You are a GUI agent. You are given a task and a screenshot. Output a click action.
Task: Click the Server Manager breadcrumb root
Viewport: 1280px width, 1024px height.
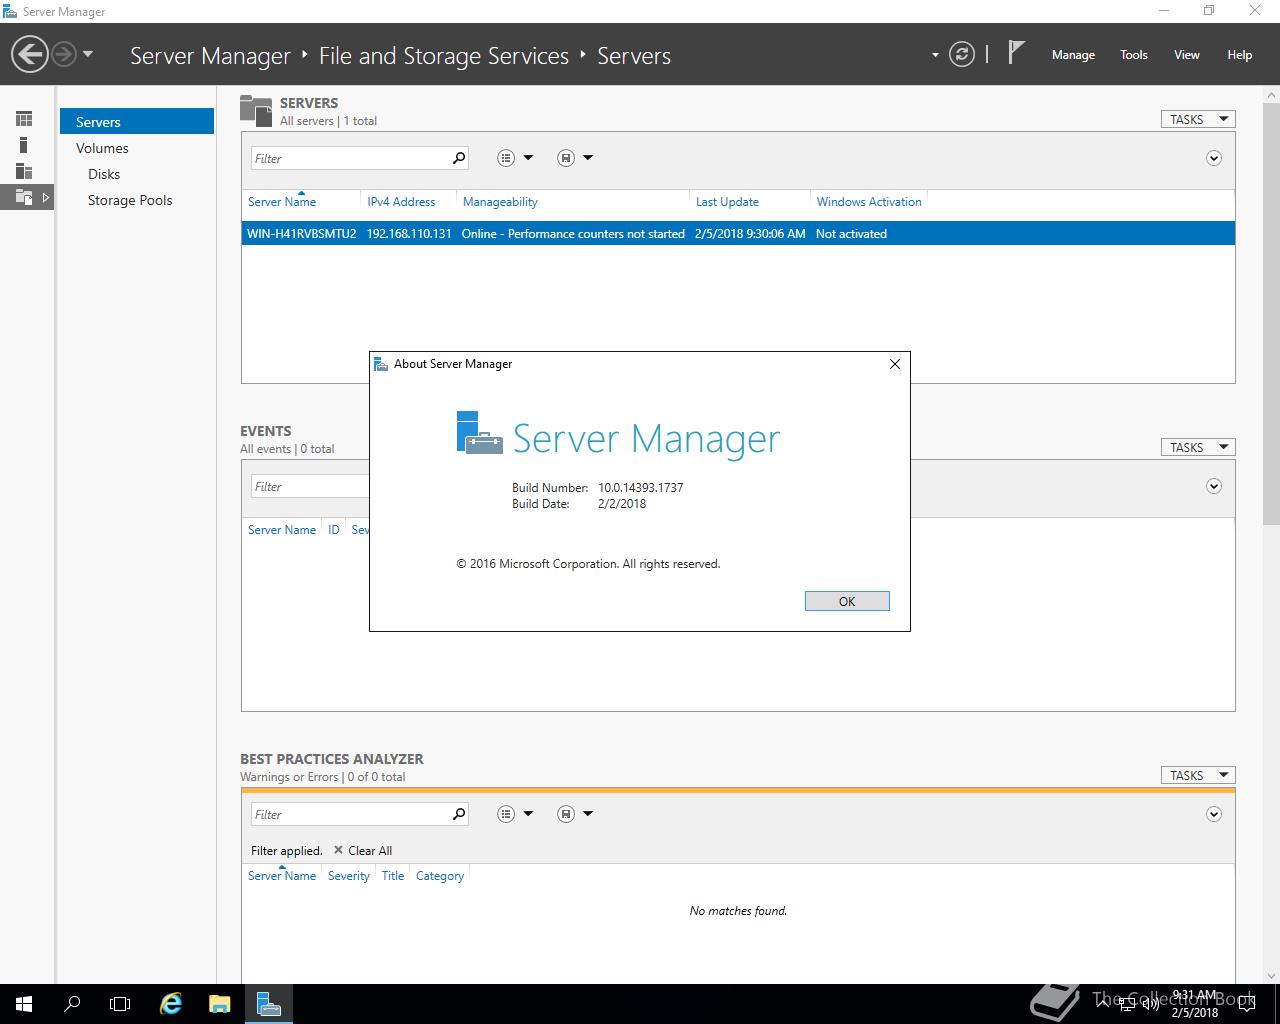[210, 56]
